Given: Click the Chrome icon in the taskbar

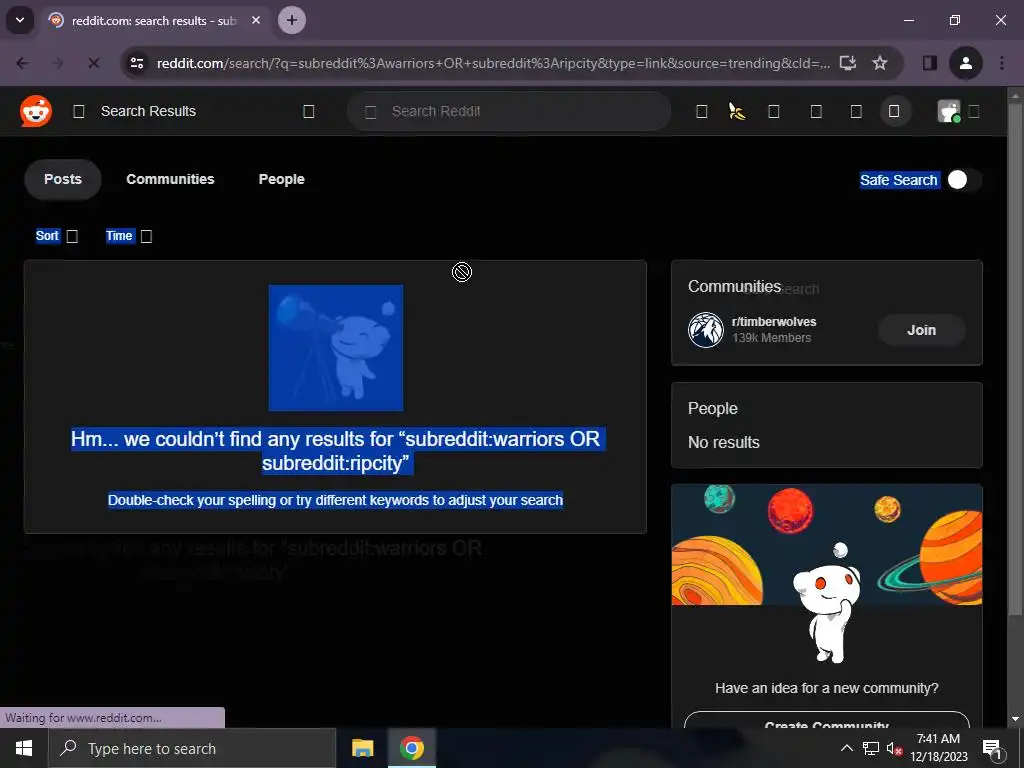Looking at the screenshot, I should pos(411,748).
